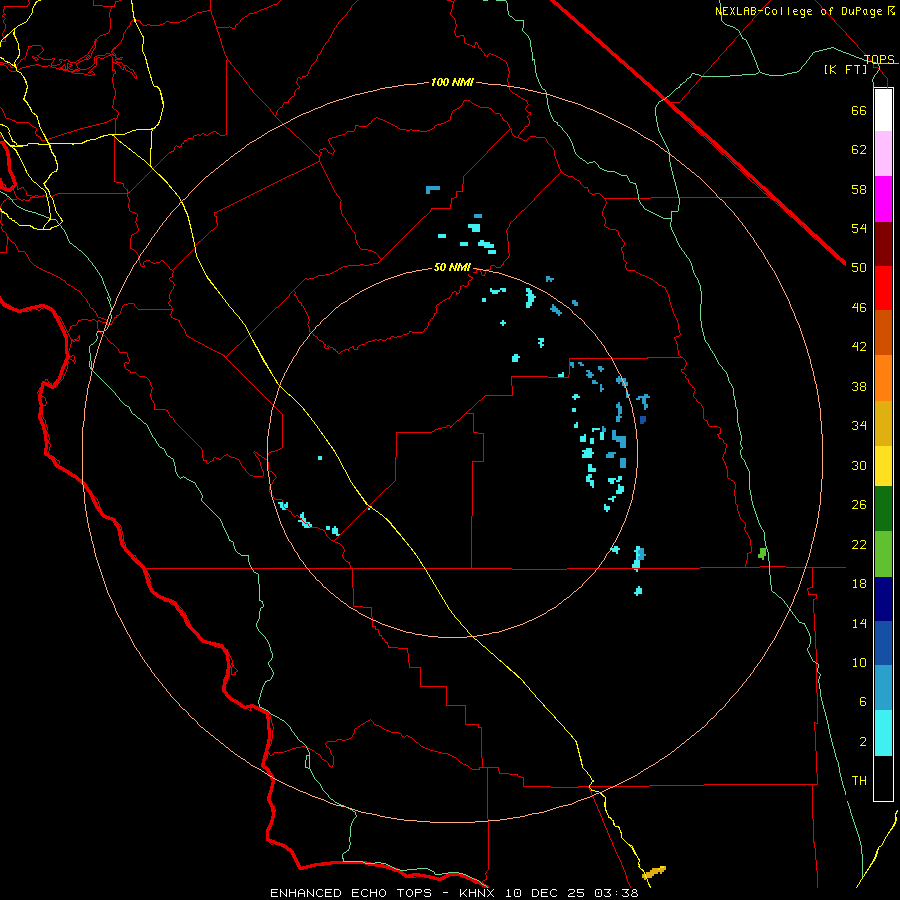
Task: Click the '100 NMI' range ring label
Action: click(x=452, y=82)
